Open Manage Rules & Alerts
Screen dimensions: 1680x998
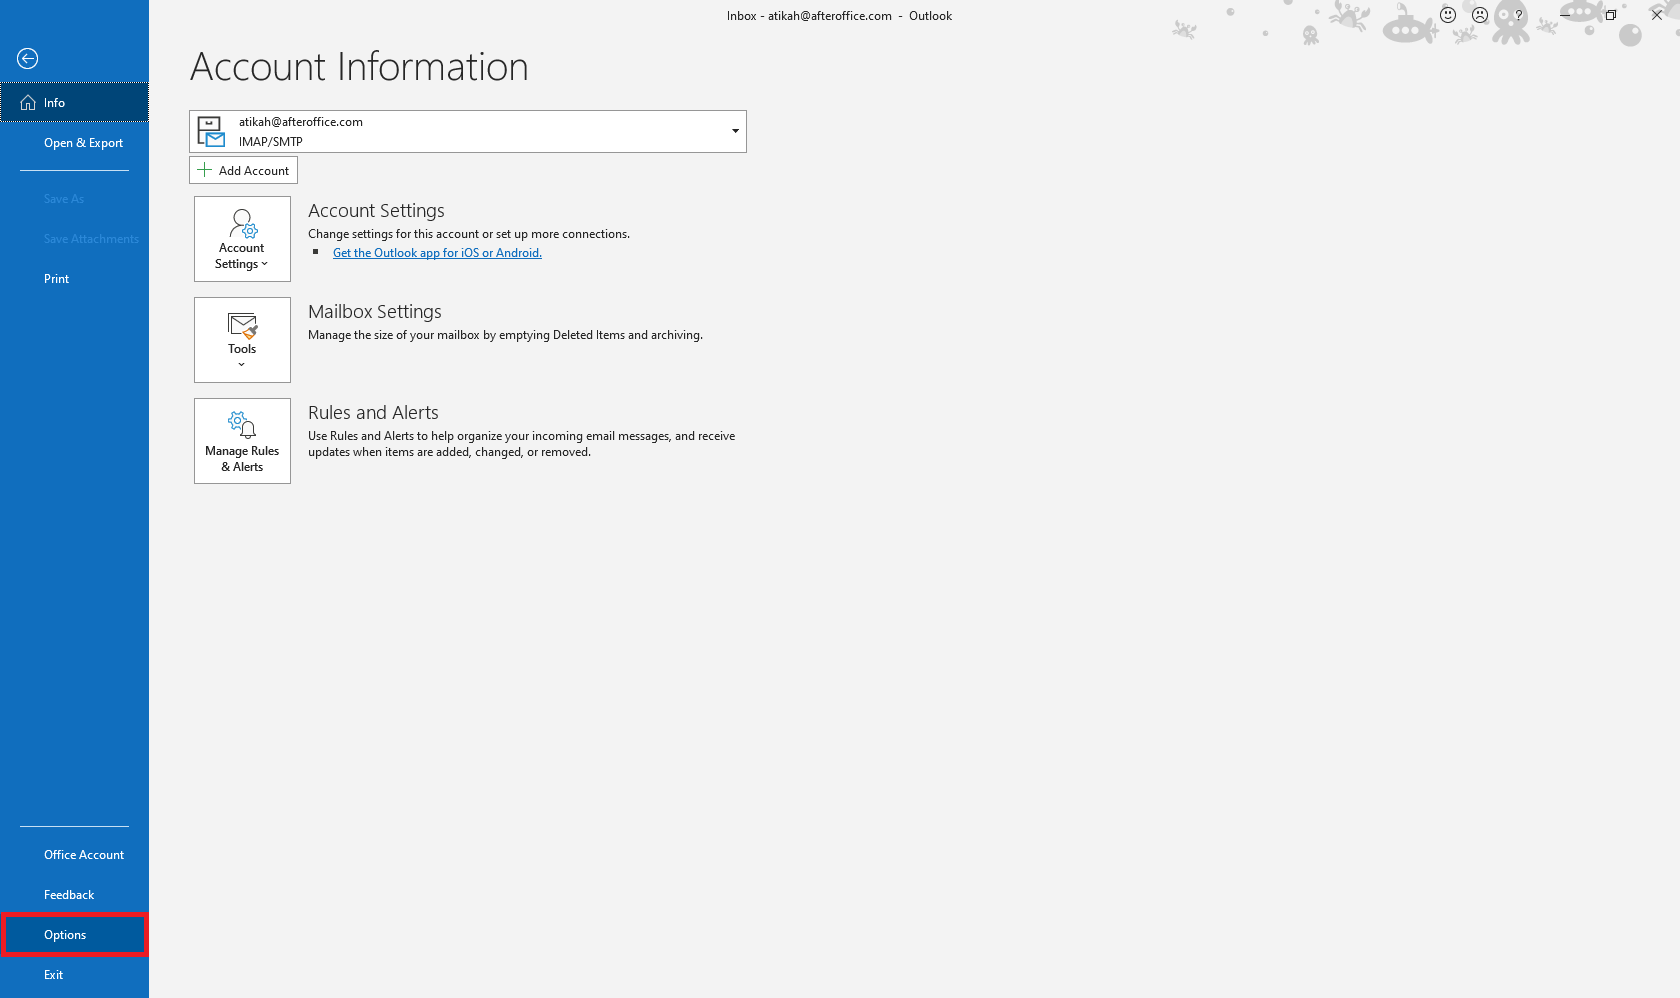pos(242,441)
